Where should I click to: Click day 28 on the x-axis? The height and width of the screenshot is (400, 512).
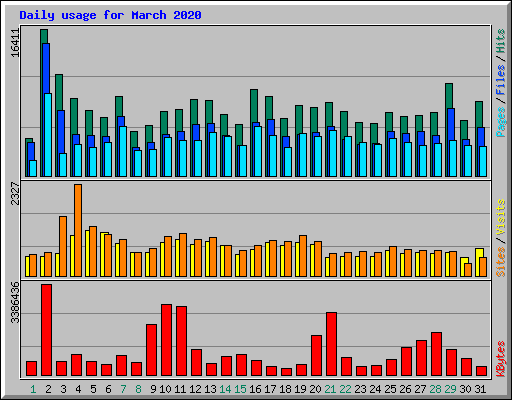pyautogui.click(x=435, y=389)
